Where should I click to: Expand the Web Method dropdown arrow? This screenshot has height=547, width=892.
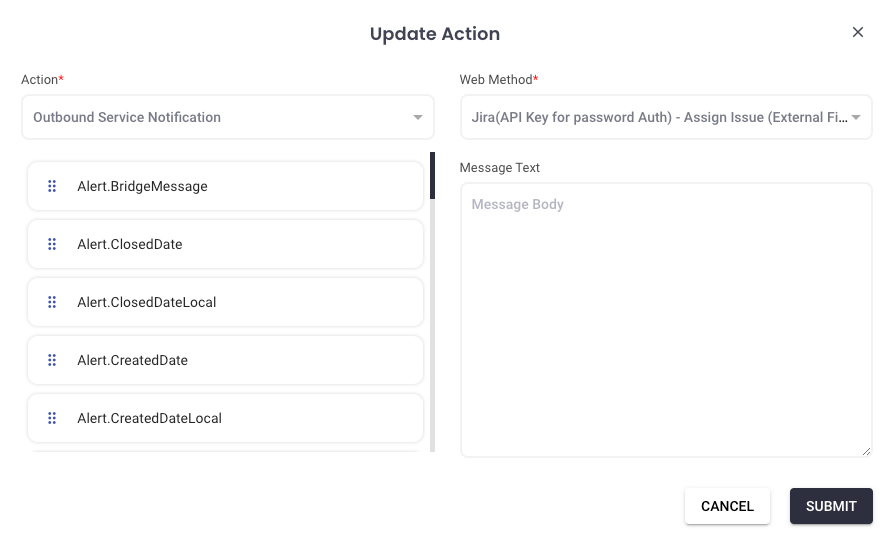pos(856,118)
